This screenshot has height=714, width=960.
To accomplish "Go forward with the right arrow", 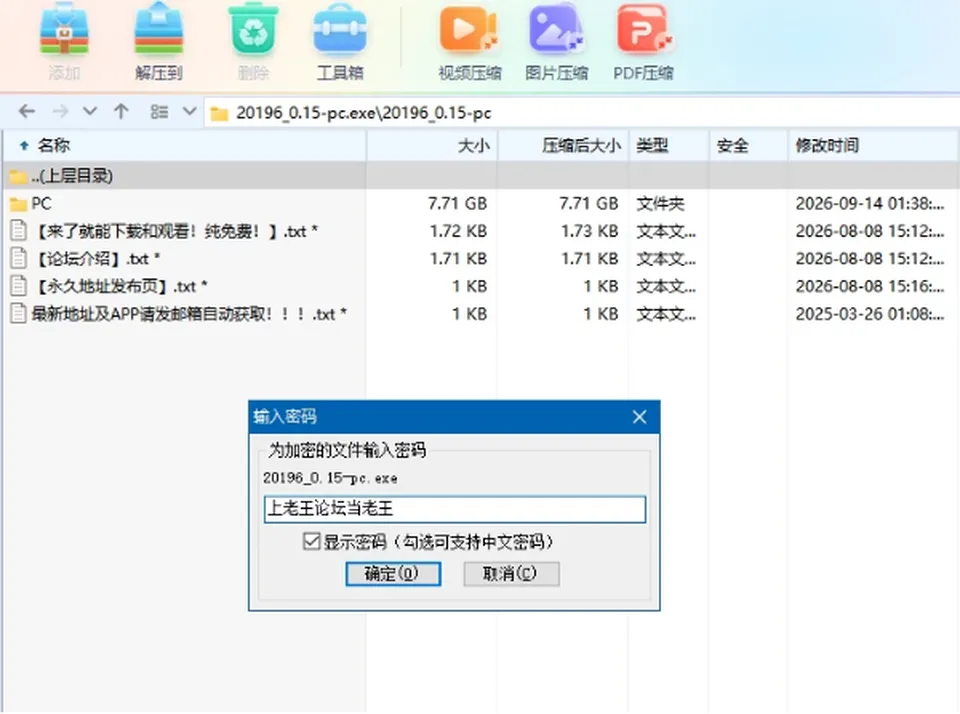I will [x=60, y=111].
